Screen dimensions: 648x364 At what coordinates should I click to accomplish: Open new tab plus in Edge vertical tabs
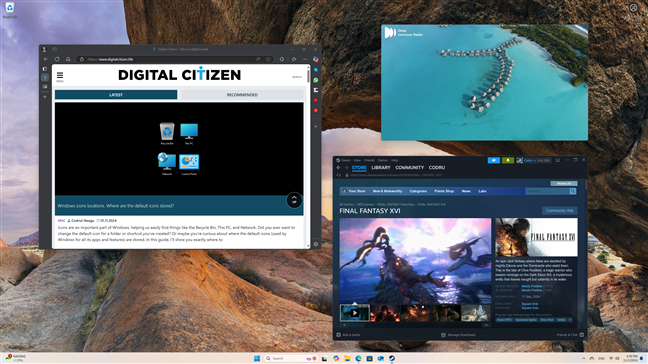pos(45,97)
